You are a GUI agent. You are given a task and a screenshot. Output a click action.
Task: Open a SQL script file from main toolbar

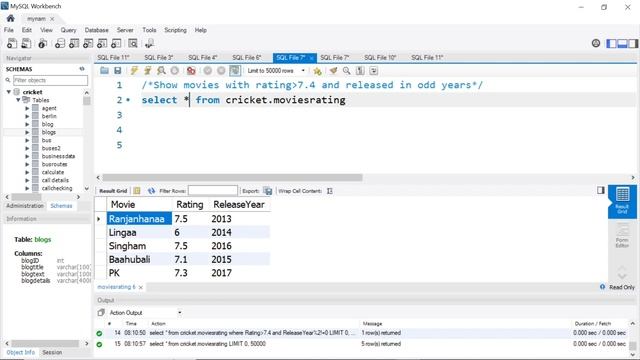pyautogui.click(x=26, y=43)
